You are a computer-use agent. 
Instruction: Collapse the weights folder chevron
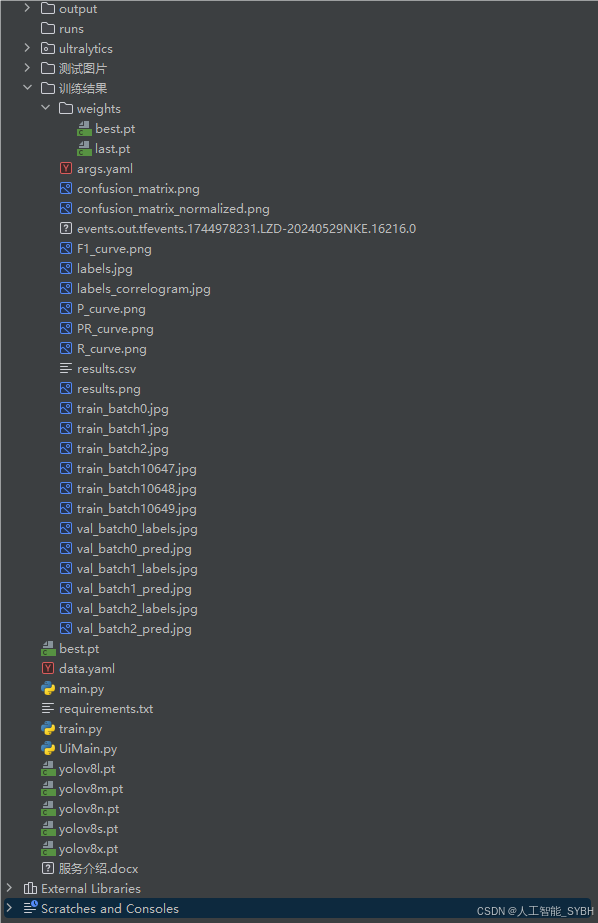tap(45, 108)
